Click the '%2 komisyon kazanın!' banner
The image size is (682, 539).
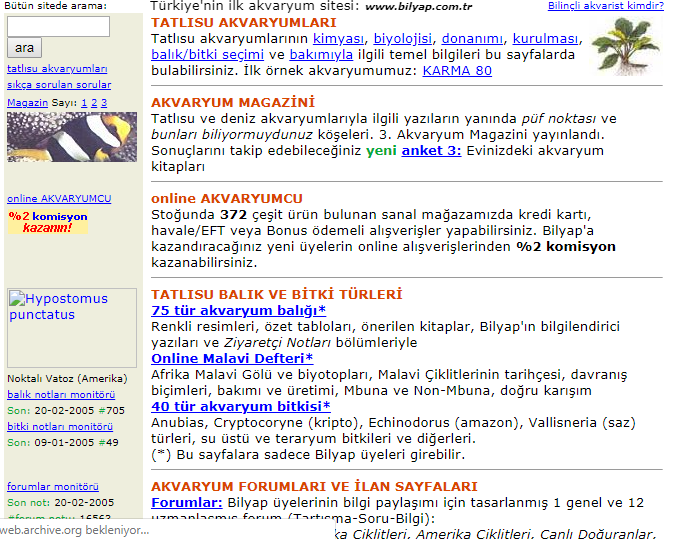tap(48, 222)
